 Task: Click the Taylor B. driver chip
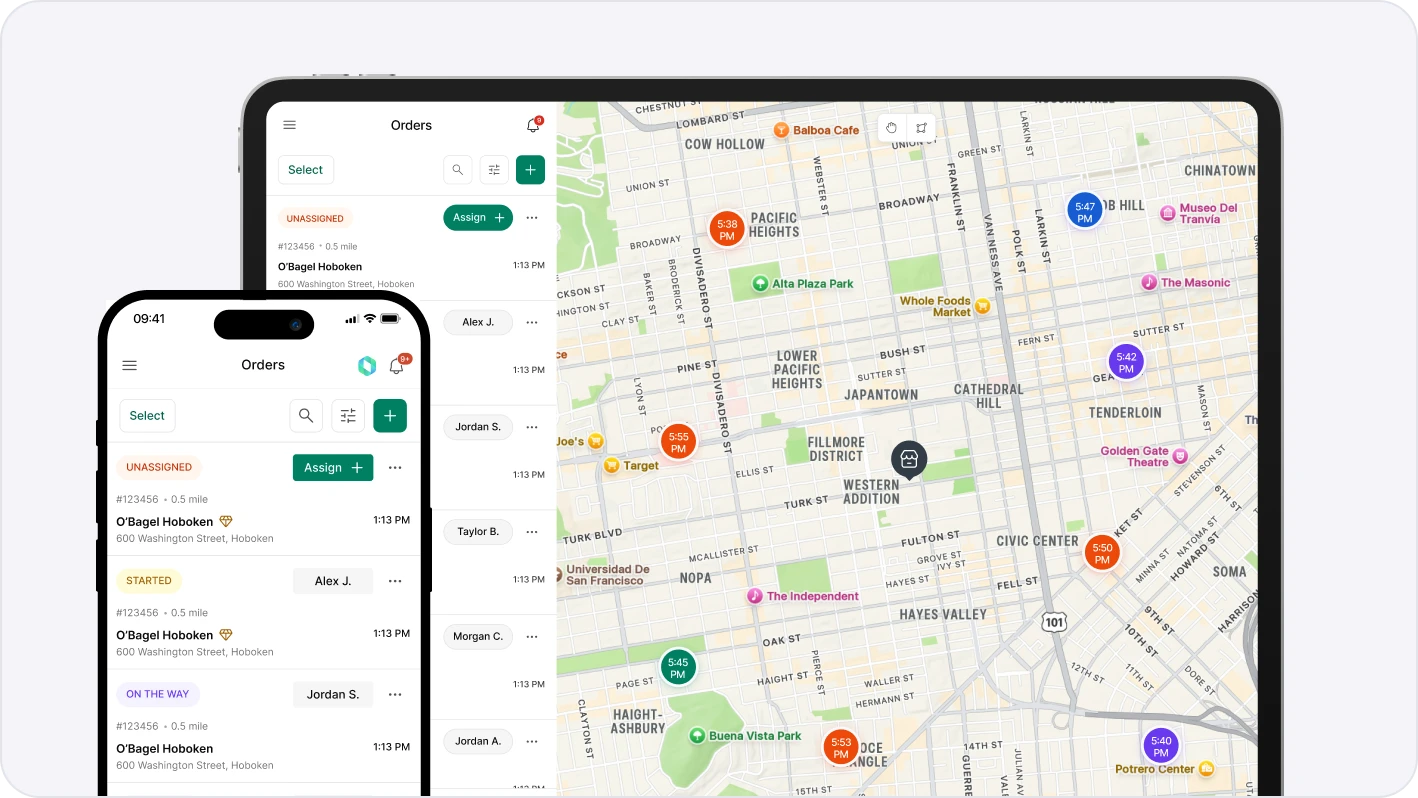[x=478, y=532]
